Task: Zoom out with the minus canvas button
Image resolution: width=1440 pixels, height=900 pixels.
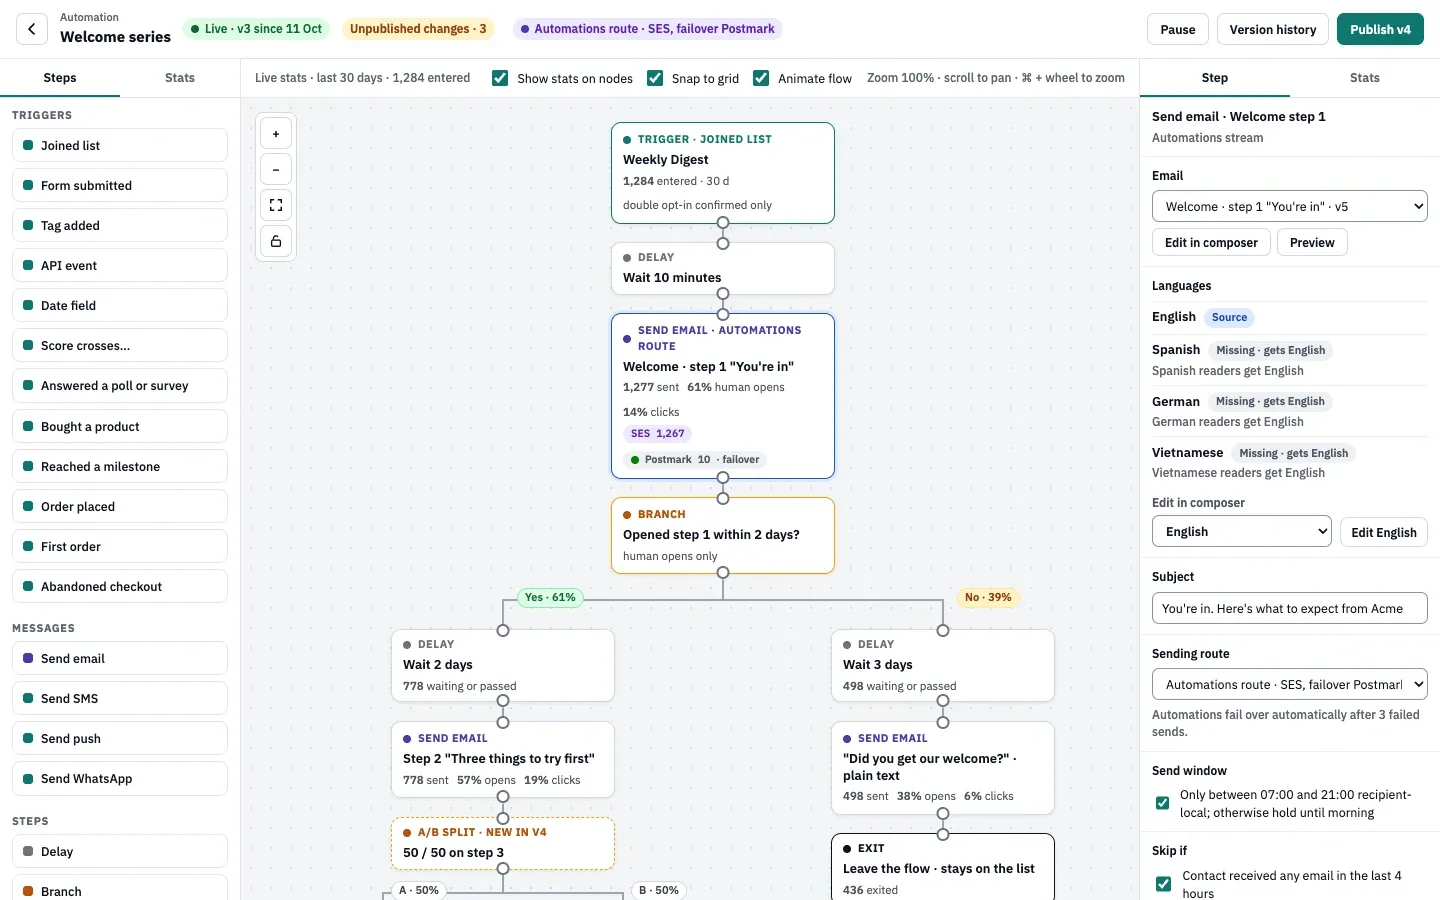Action: (276, 169)
